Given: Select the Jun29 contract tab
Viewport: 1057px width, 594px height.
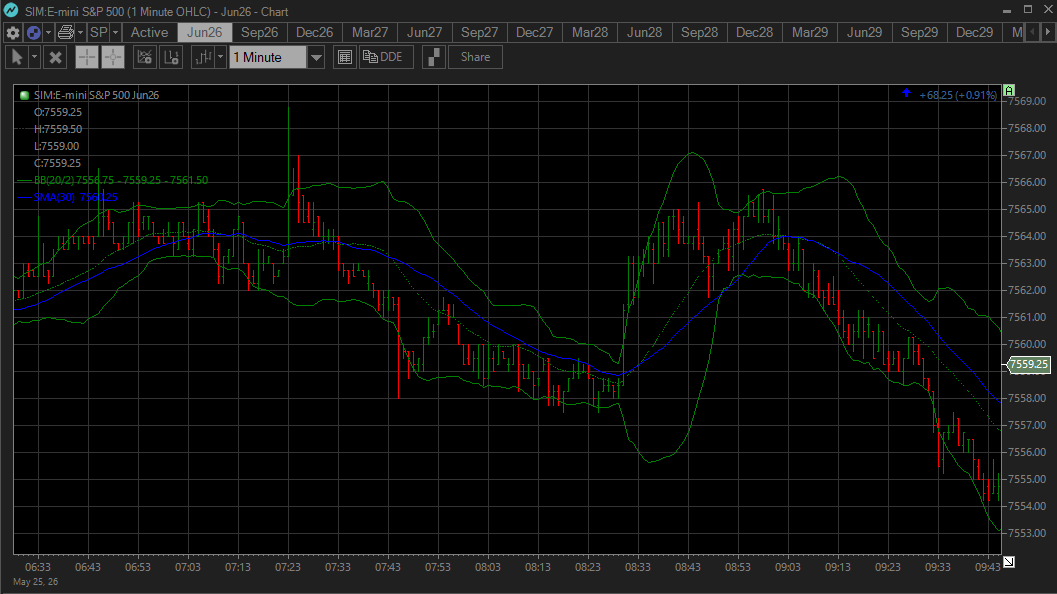Looking at the screenshot, I should (865, 32).
